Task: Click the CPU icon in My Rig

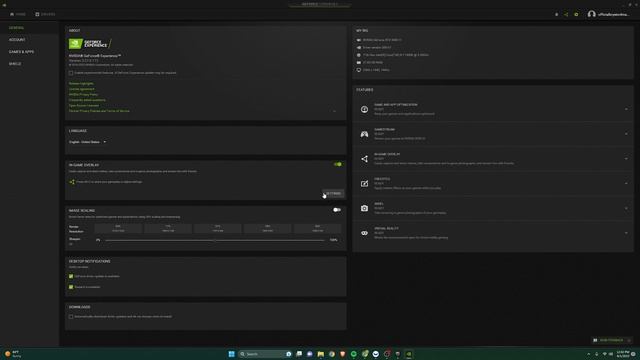Action: click(x=359, y=55)
